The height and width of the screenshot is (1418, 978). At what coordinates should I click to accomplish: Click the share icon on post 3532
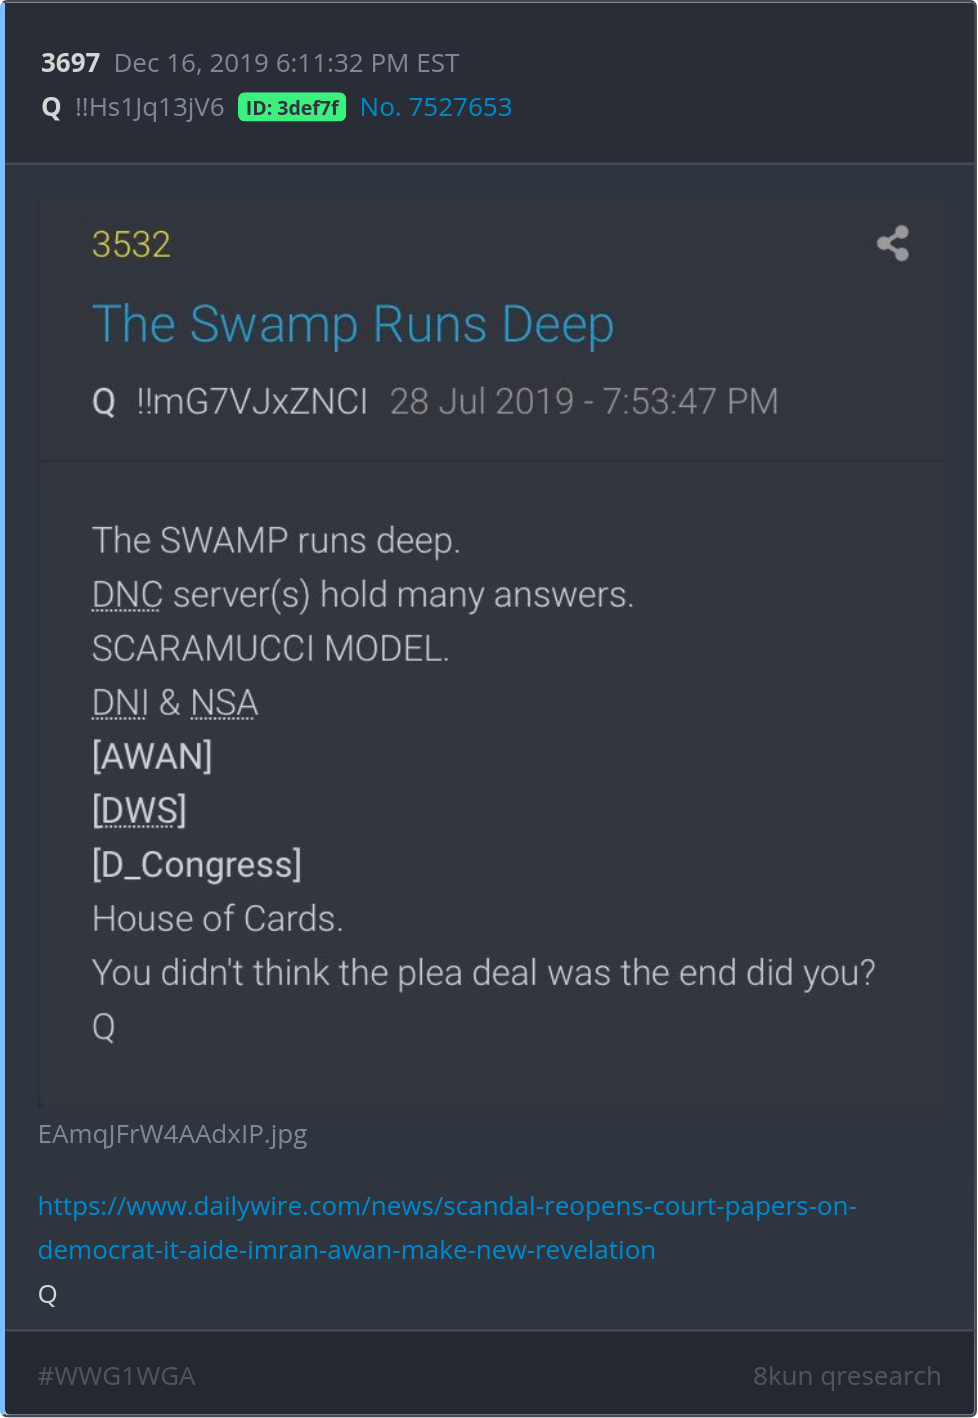[893, 243]
